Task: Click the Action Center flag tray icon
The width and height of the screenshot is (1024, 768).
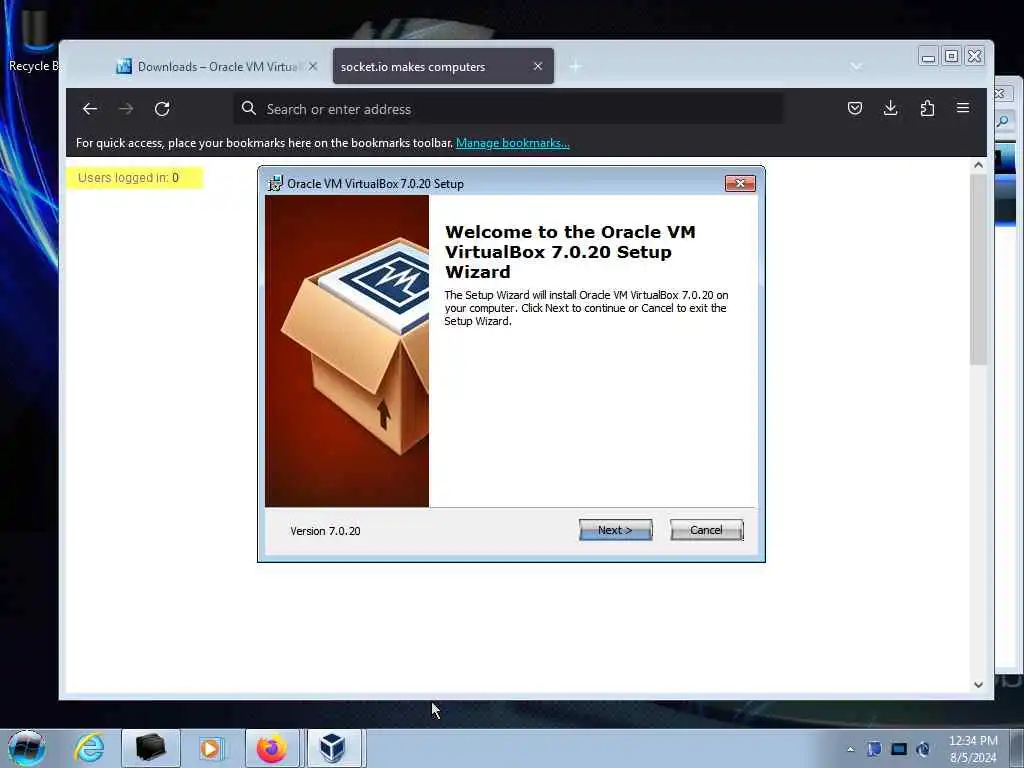Action: (x=874, y=749)
